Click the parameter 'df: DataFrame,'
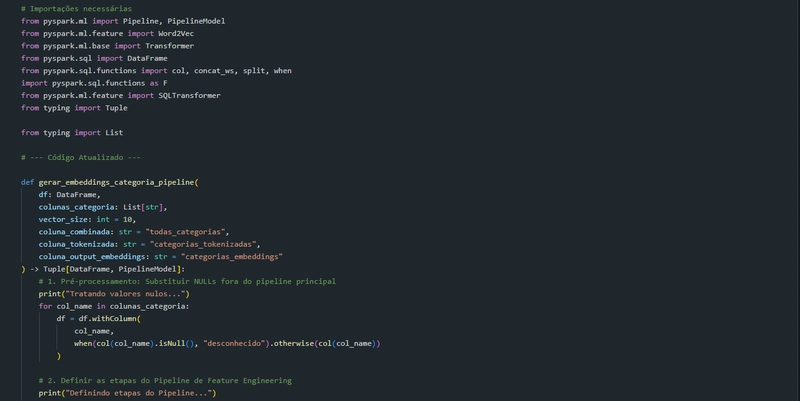The image size is (800, 401). coord(69,195)
